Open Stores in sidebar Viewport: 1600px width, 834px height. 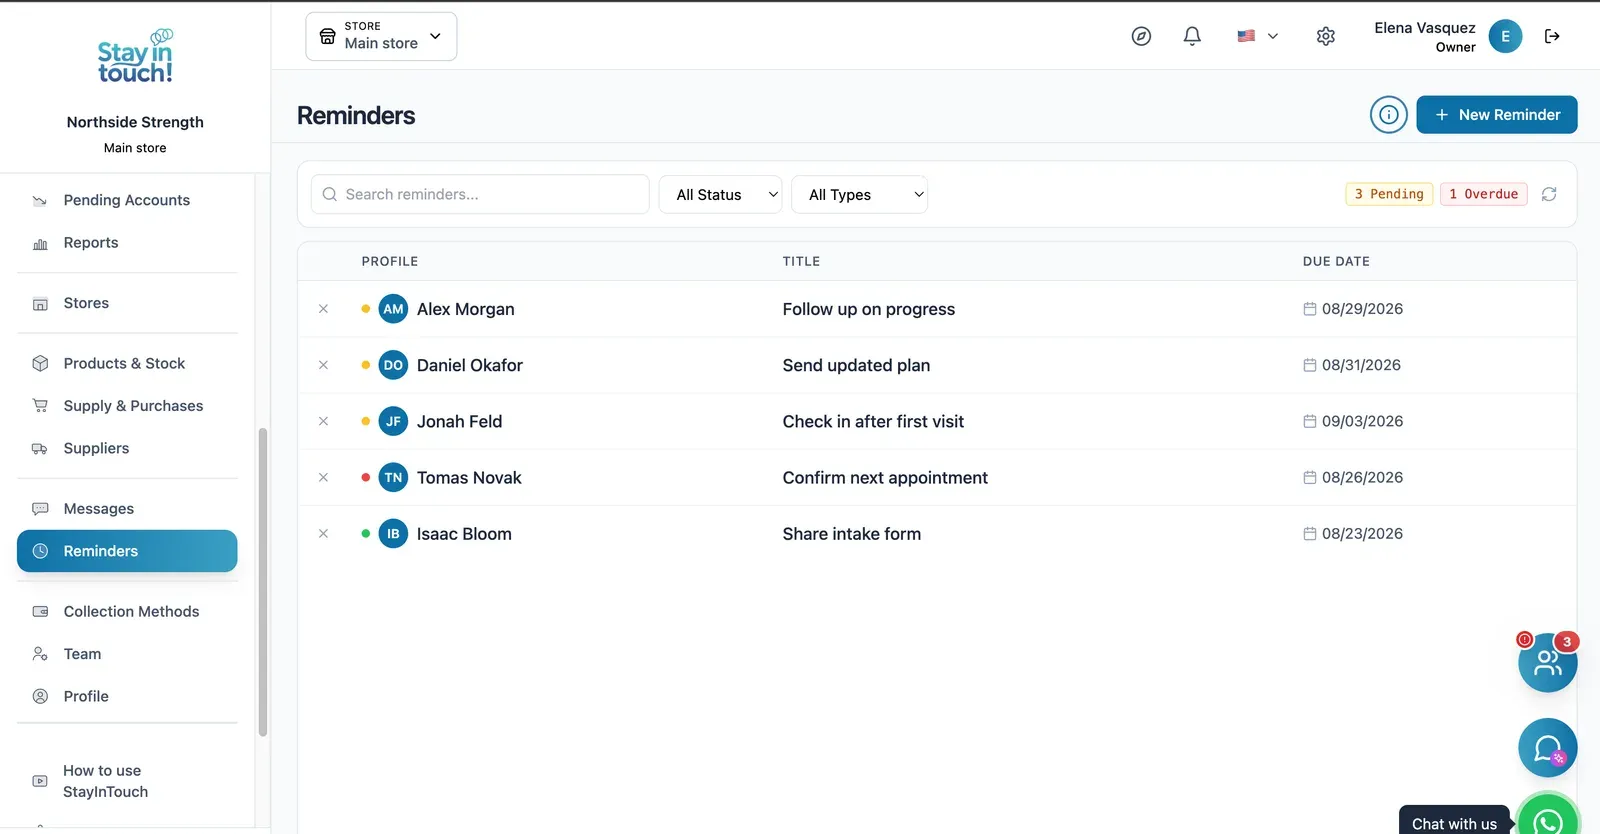coord(127,303)
